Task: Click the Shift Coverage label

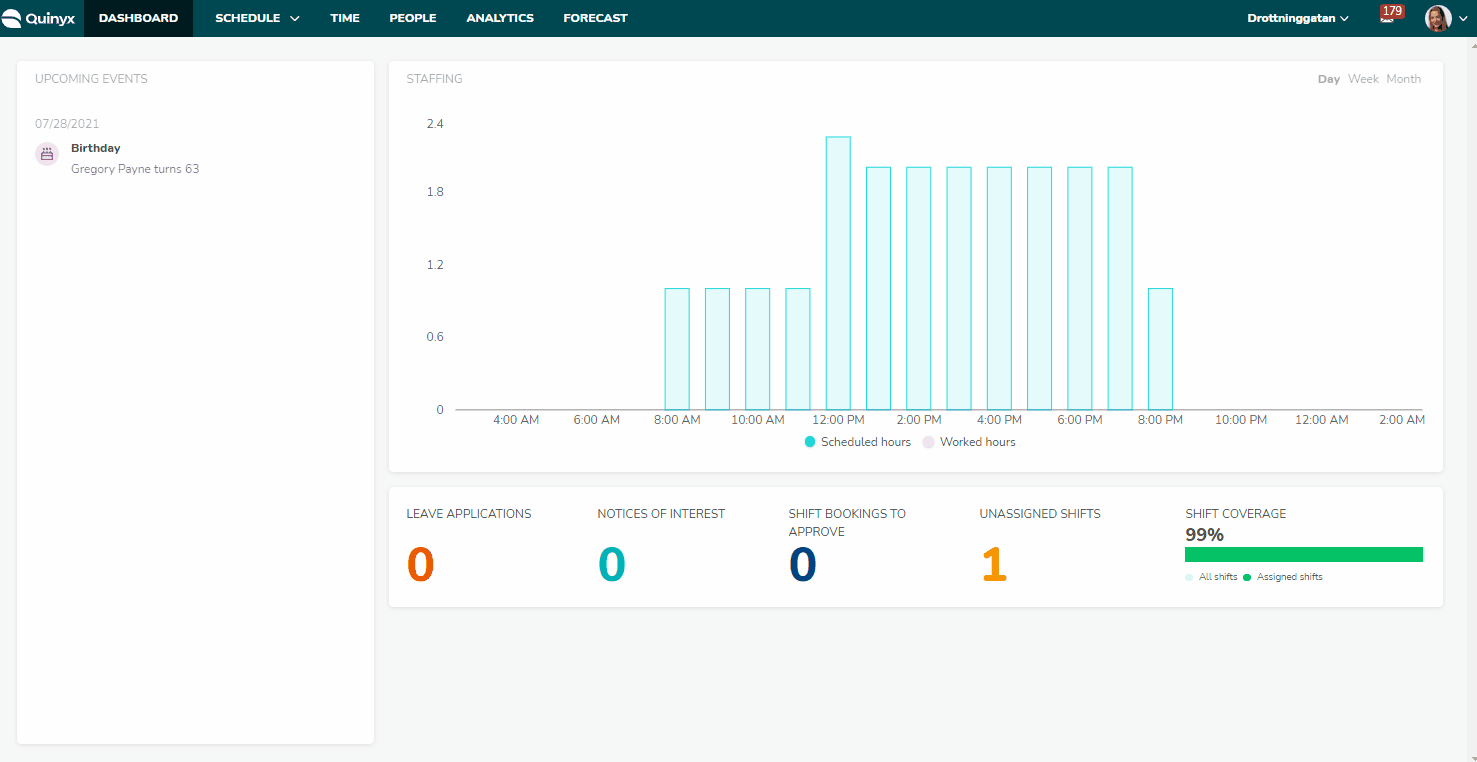Action: coord(1236,514)
